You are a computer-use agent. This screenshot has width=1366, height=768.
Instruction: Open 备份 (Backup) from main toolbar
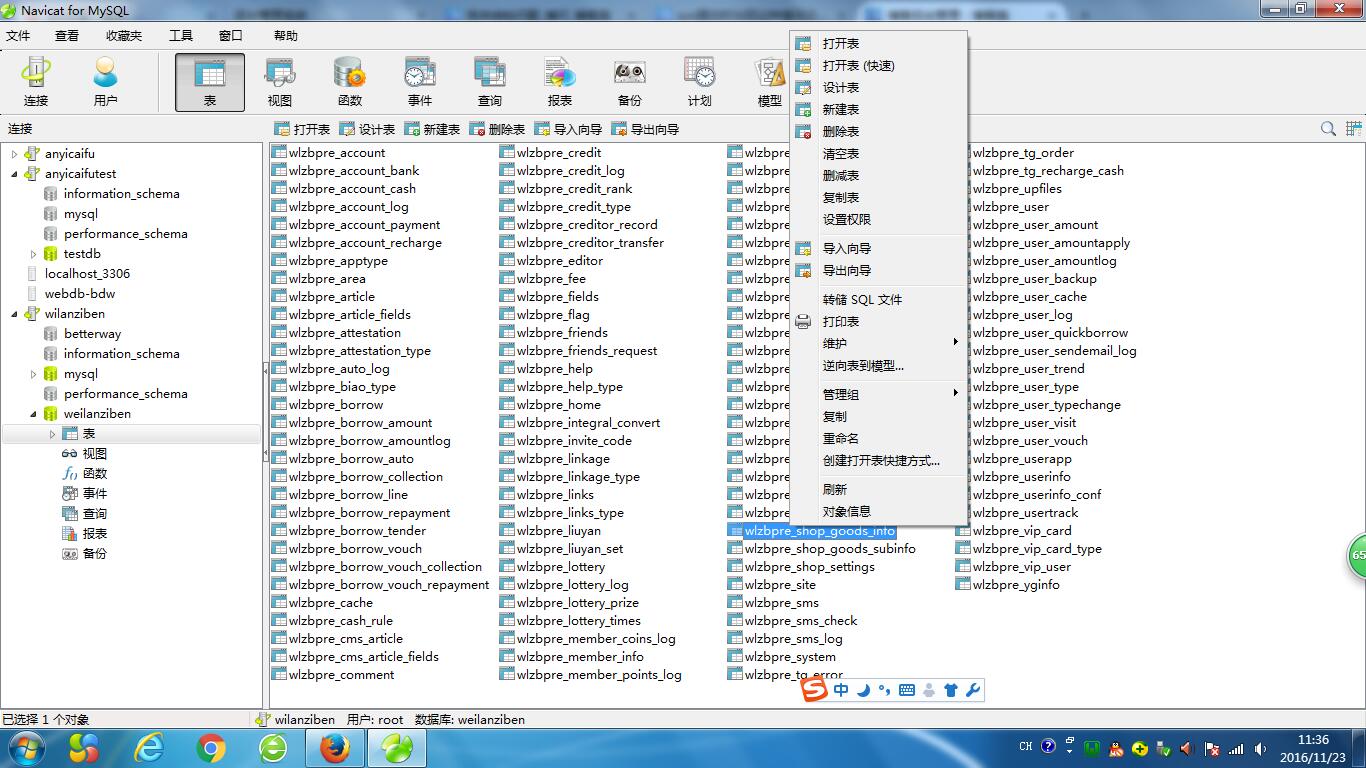(x=630, y=82)
